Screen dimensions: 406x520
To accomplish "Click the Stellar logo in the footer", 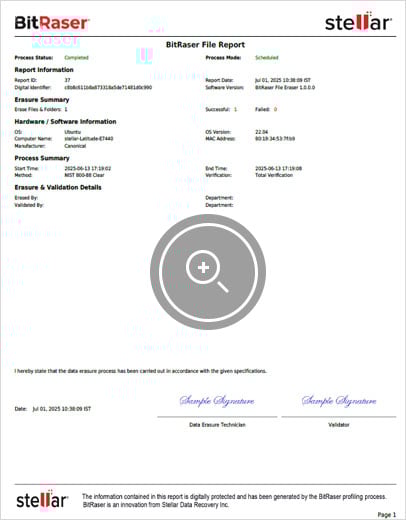I will (x=42, y=499).
